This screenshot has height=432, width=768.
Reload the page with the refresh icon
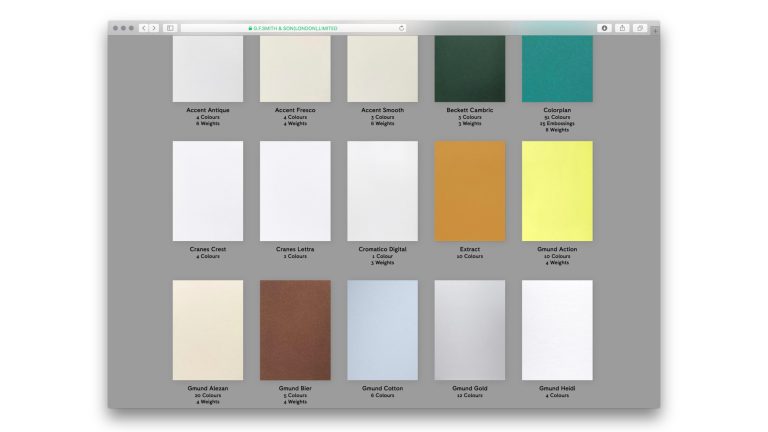click(x=402, y=28)
